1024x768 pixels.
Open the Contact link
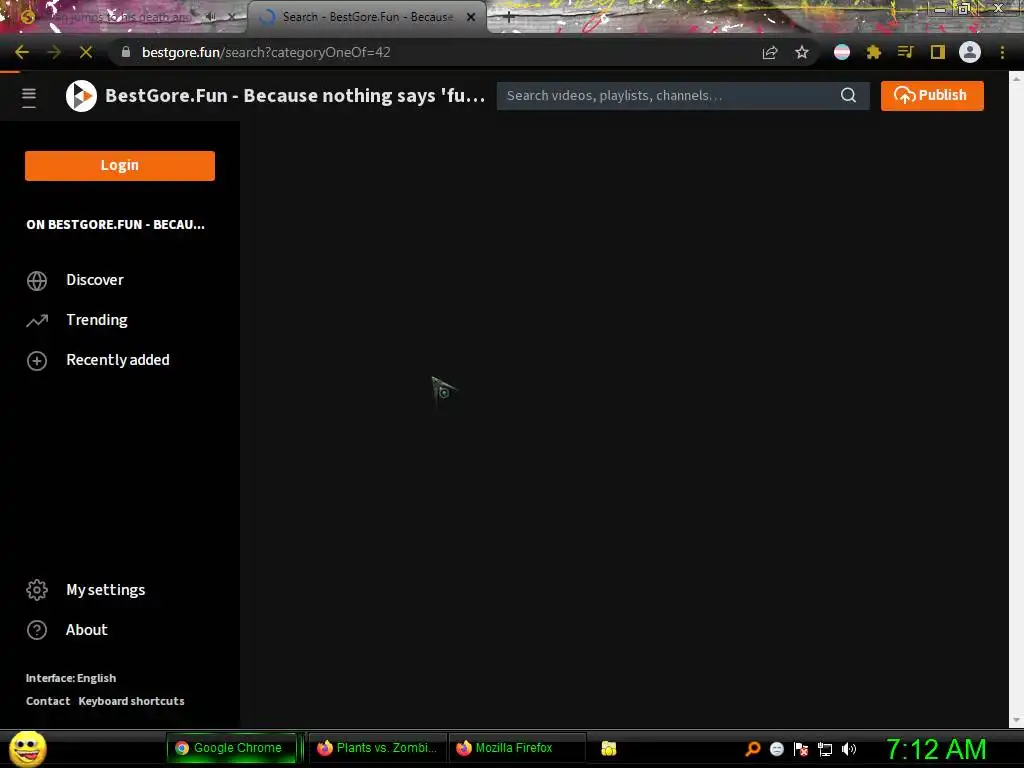pos(48,701)
